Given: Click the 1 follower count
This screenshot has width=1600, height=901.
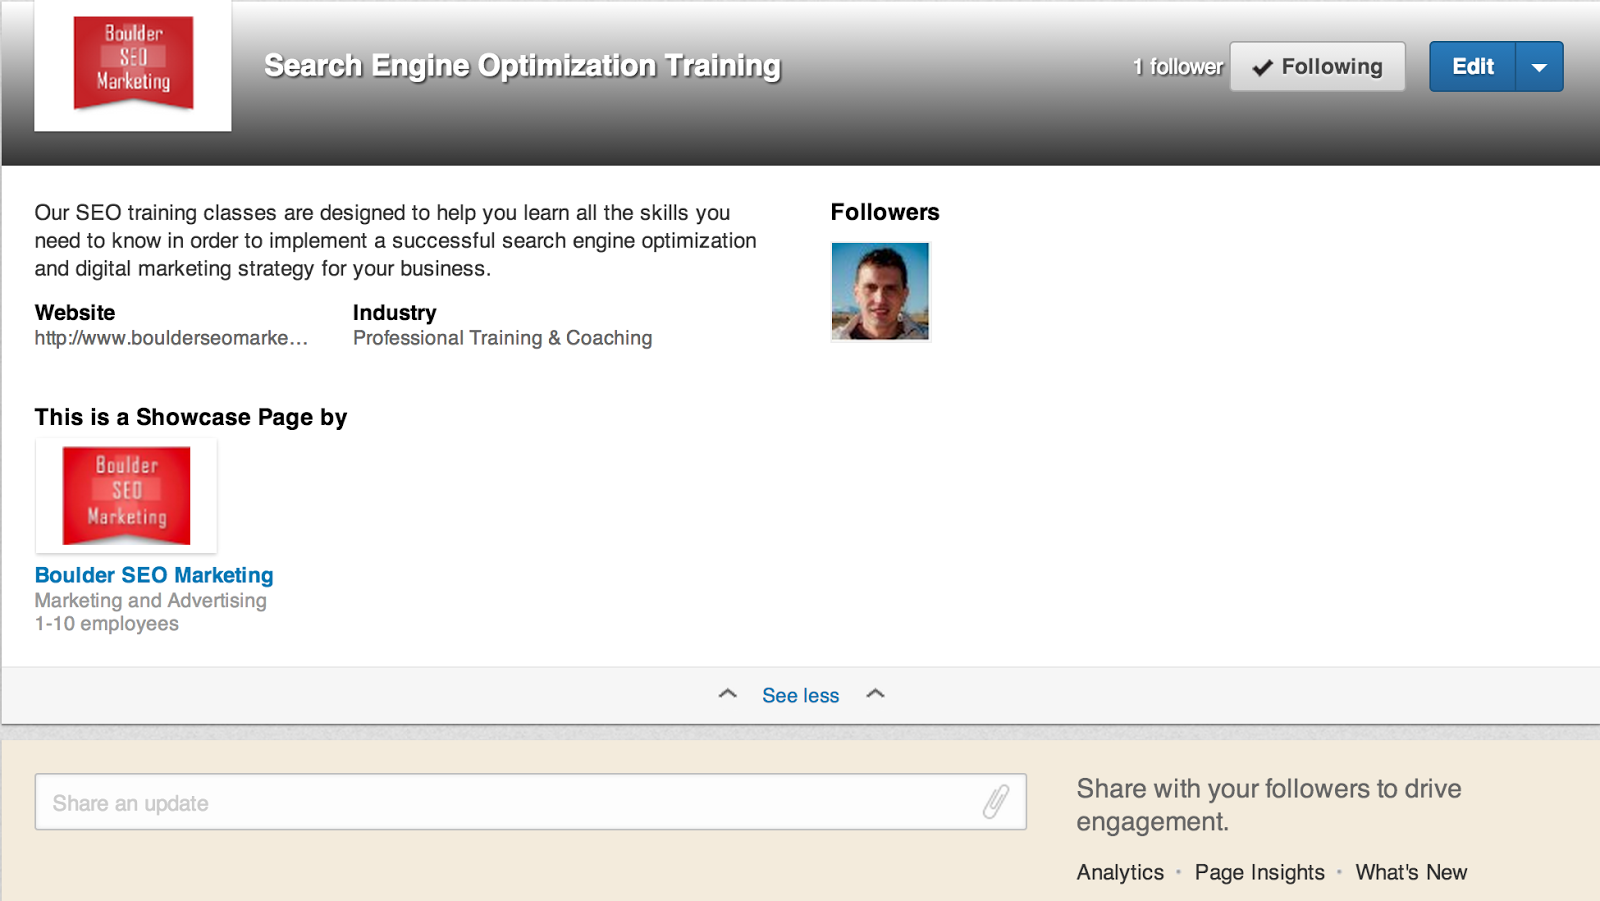Looking at the screenshot, I should point(1178,67).
